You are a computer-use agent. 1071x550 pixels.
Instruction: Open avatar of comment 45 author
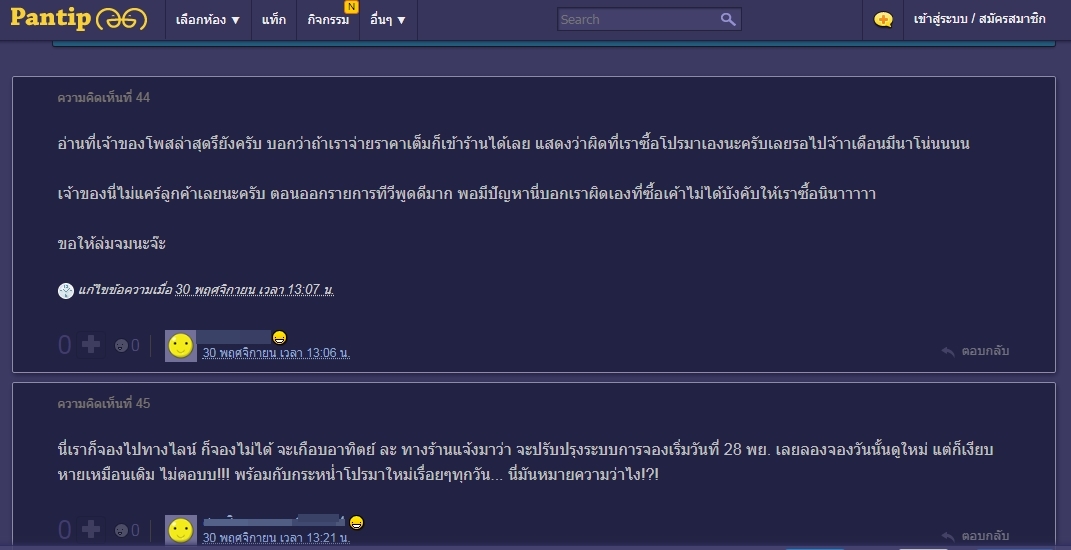(181, 530)
